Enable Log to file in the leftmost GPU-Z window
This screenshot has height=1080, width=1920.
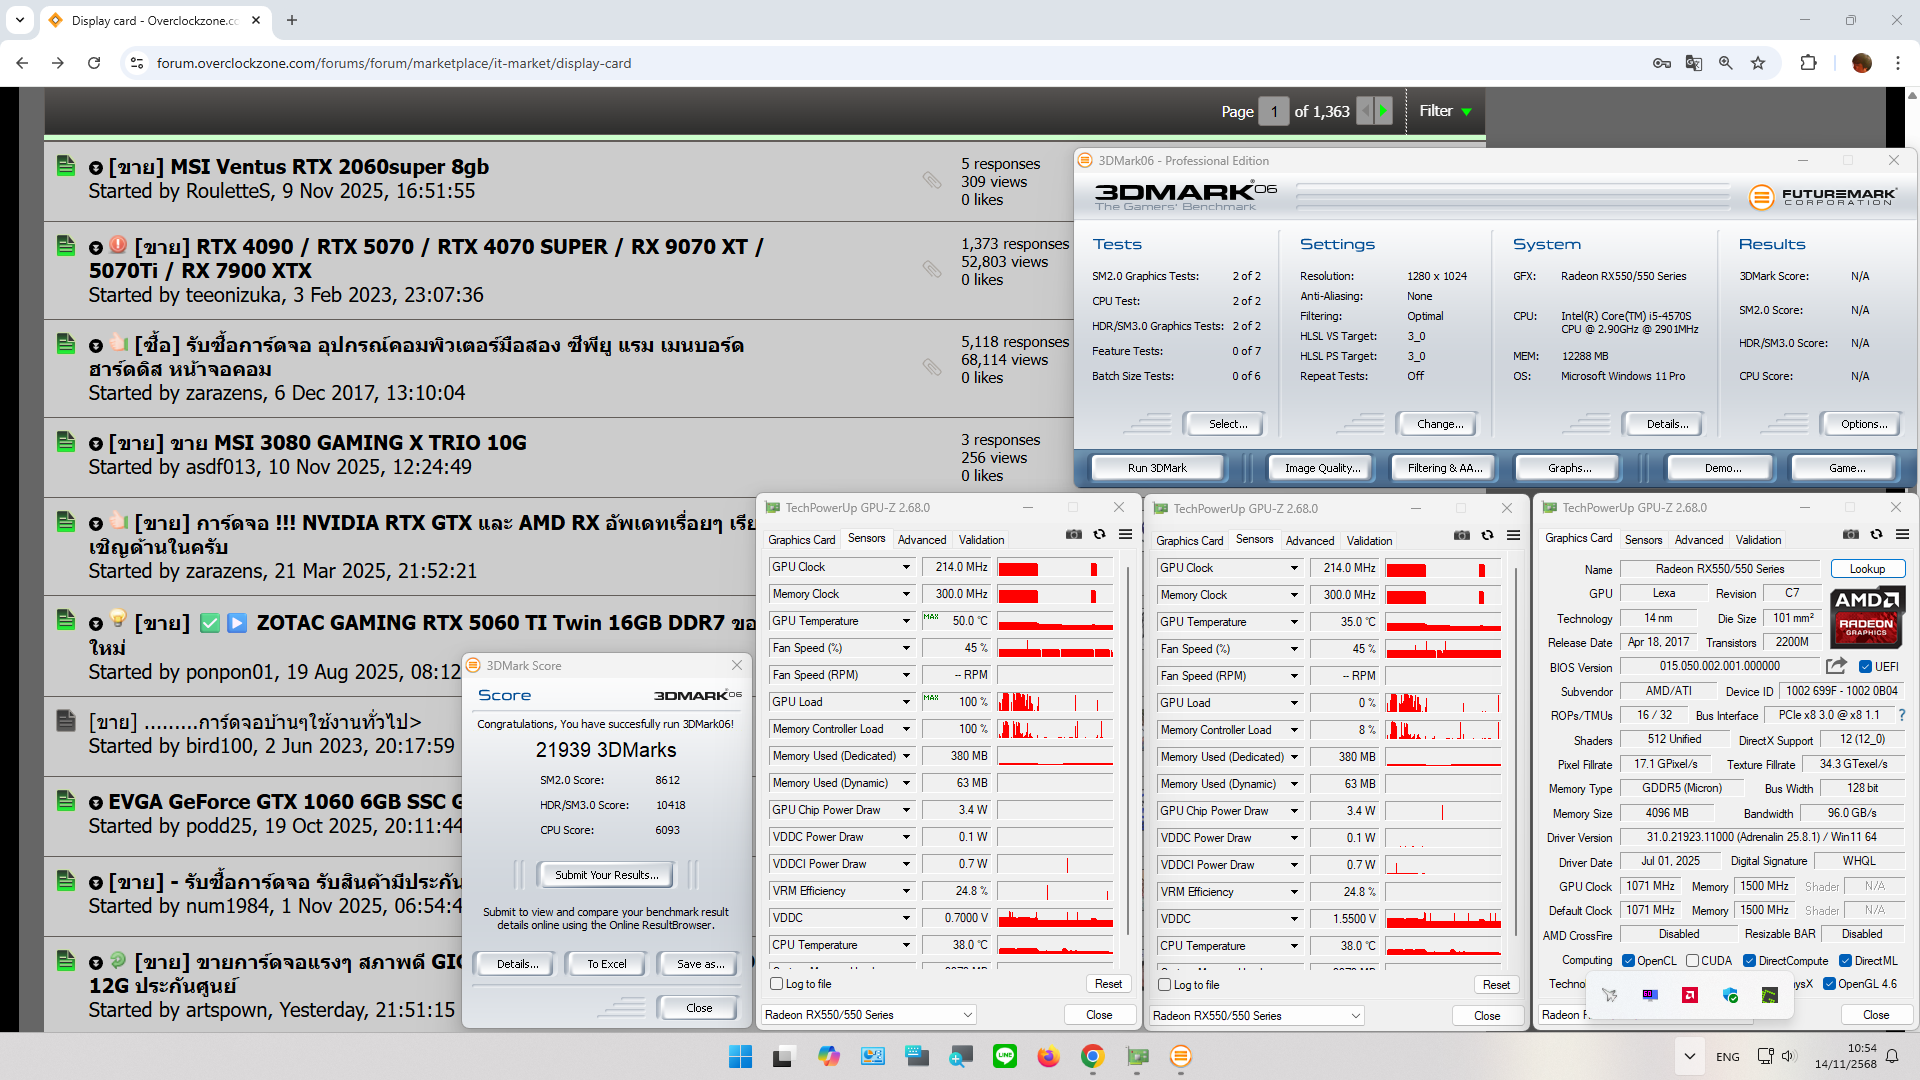pos(777,984)
